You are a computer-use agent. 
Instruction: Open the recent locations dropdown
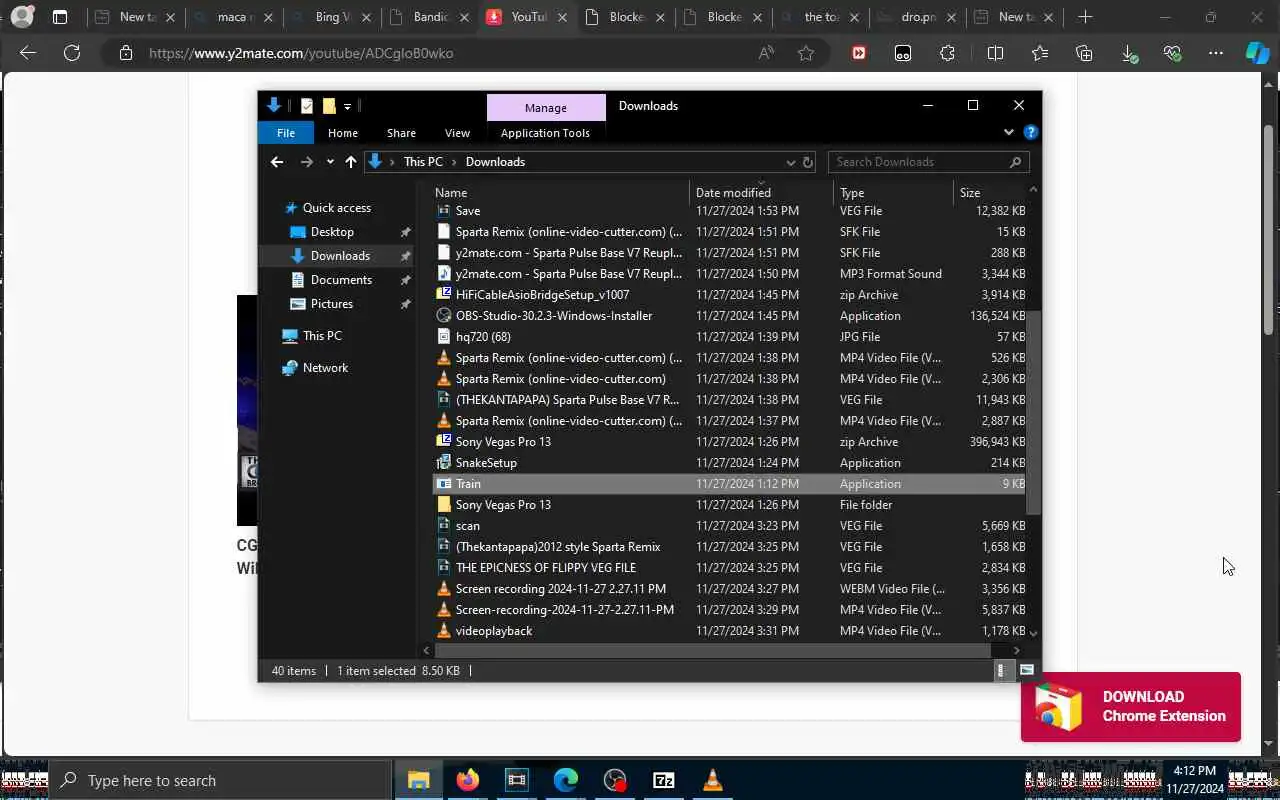(x=330, y=162)
